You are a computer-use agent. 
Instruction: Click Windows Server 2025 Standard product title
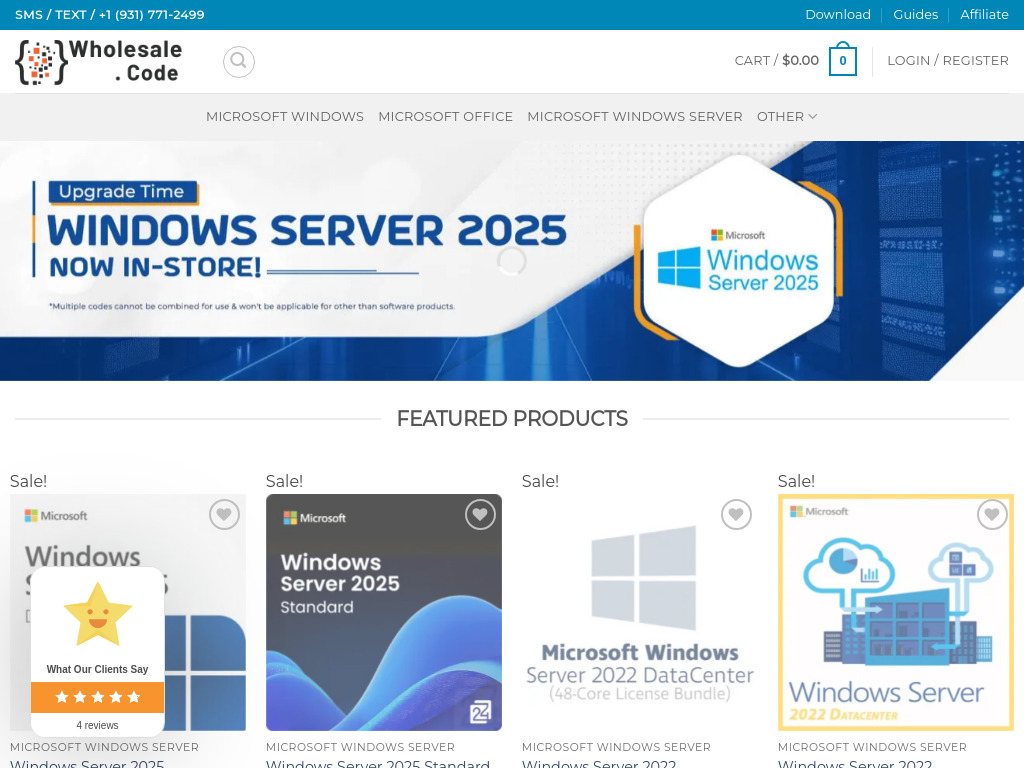pyautogui.click(x=377, y=763)
